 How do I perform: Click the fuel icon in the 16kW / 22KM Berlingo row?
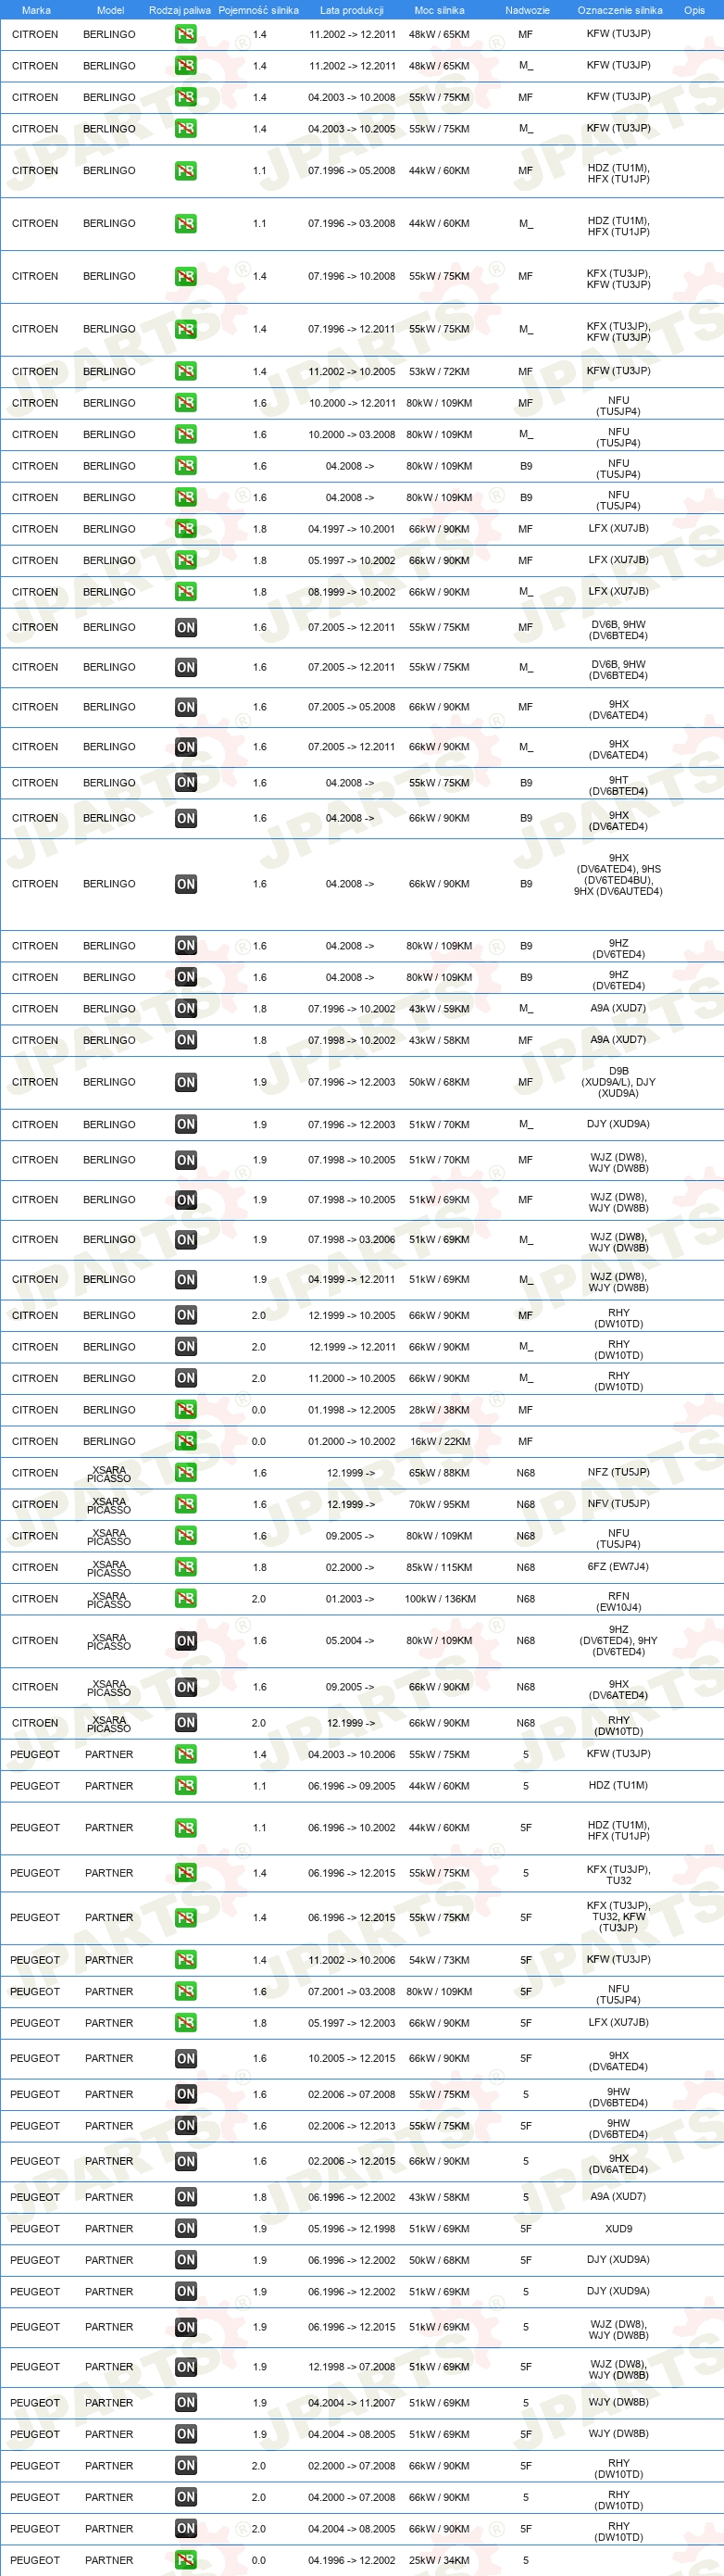click(x=186, y=1441)
